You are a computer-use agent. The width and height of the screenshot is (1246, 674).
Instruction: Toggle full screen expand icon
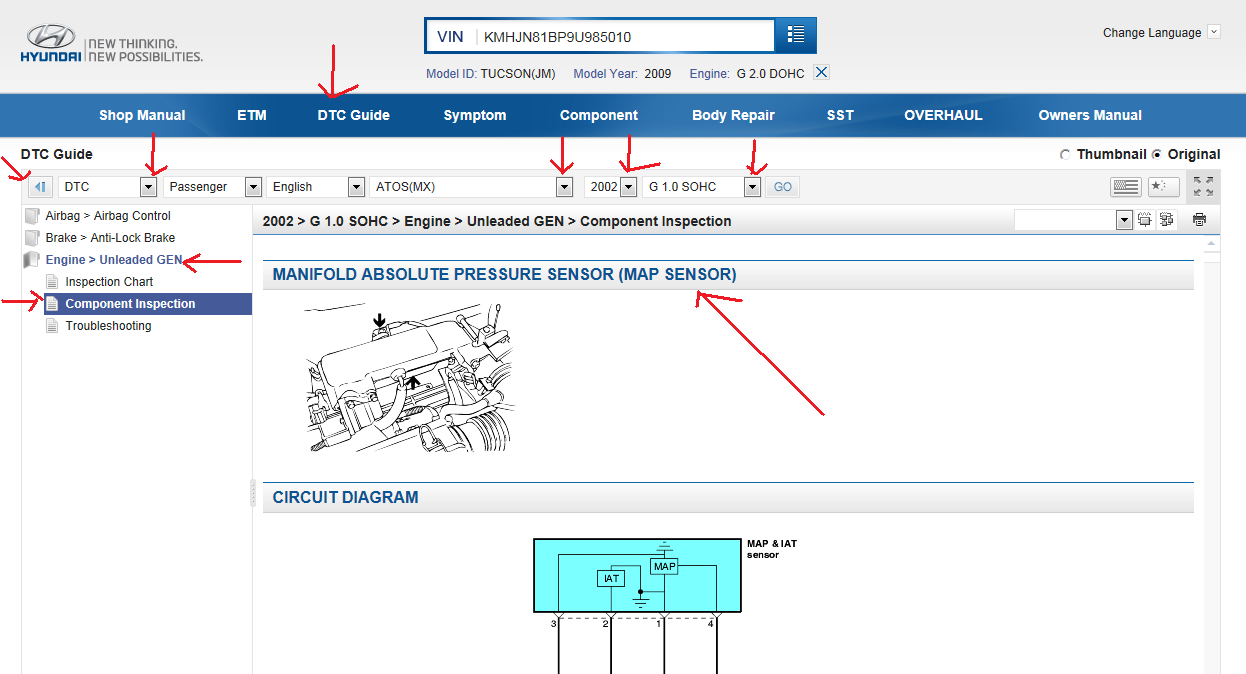[x=1203, y=187]
